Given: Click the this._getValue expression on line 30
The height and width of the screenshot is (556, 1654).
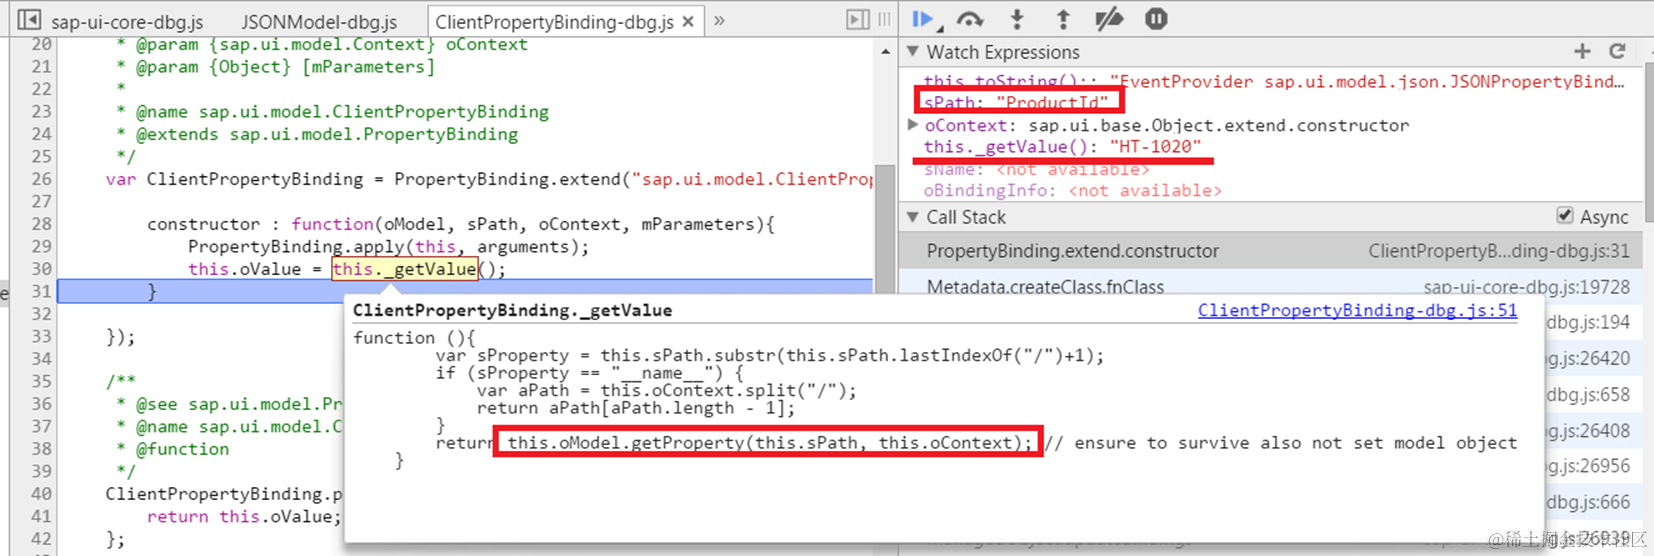Looking at the screenshot, I should tap(404, 269).
